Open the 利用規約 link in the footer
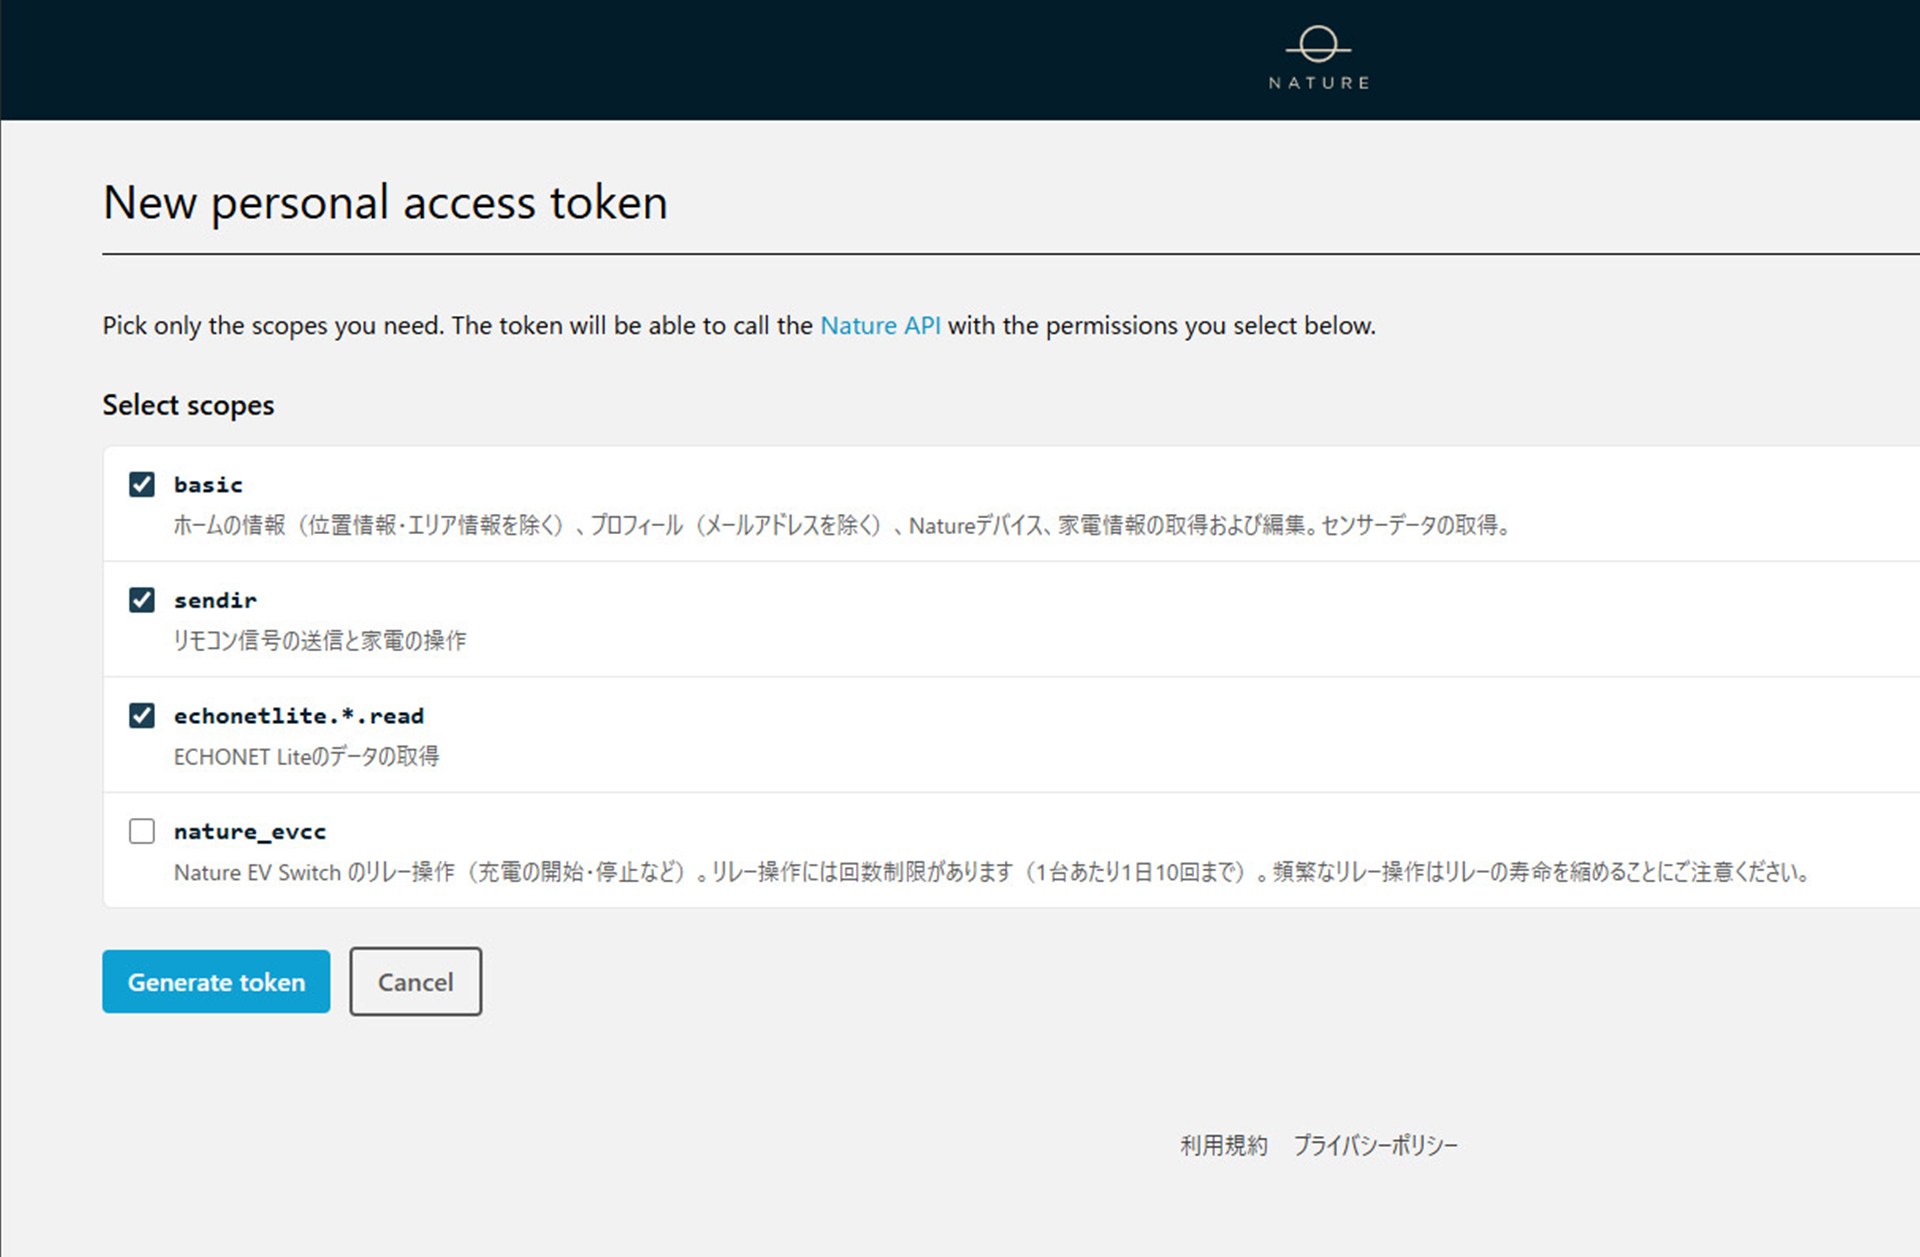This screenshot has width=1920, height=1257. coord(1223,1145)
